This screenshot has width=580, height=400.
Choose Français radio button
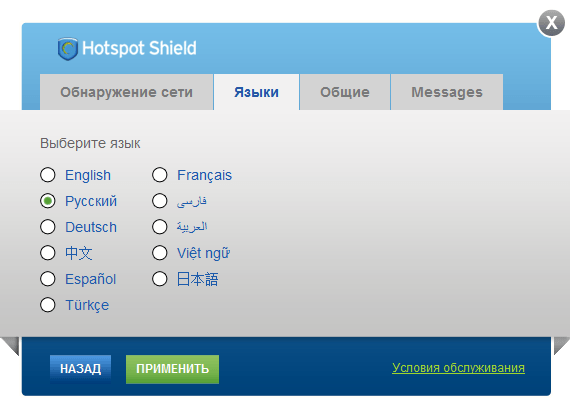pyautogui.click(x=160, y=175)
